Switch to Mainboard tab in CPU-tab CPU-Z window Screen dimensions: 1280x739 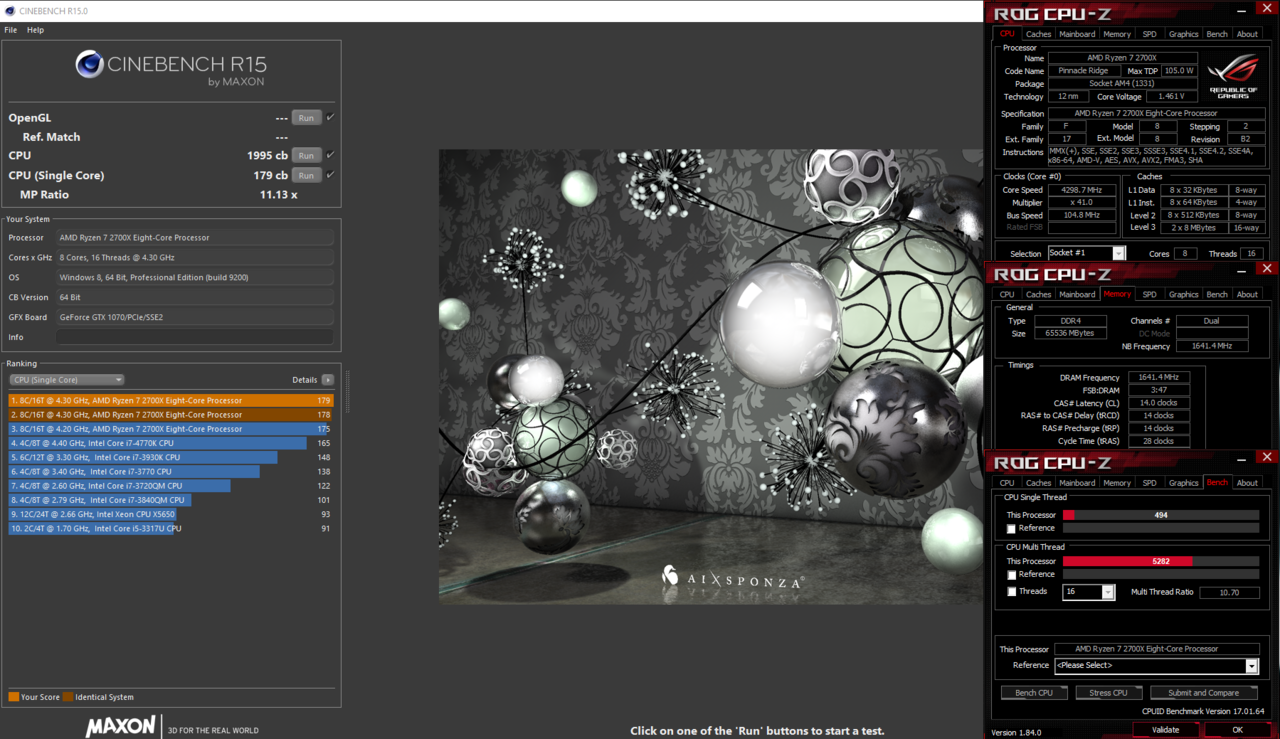[x=1077, y=34]
